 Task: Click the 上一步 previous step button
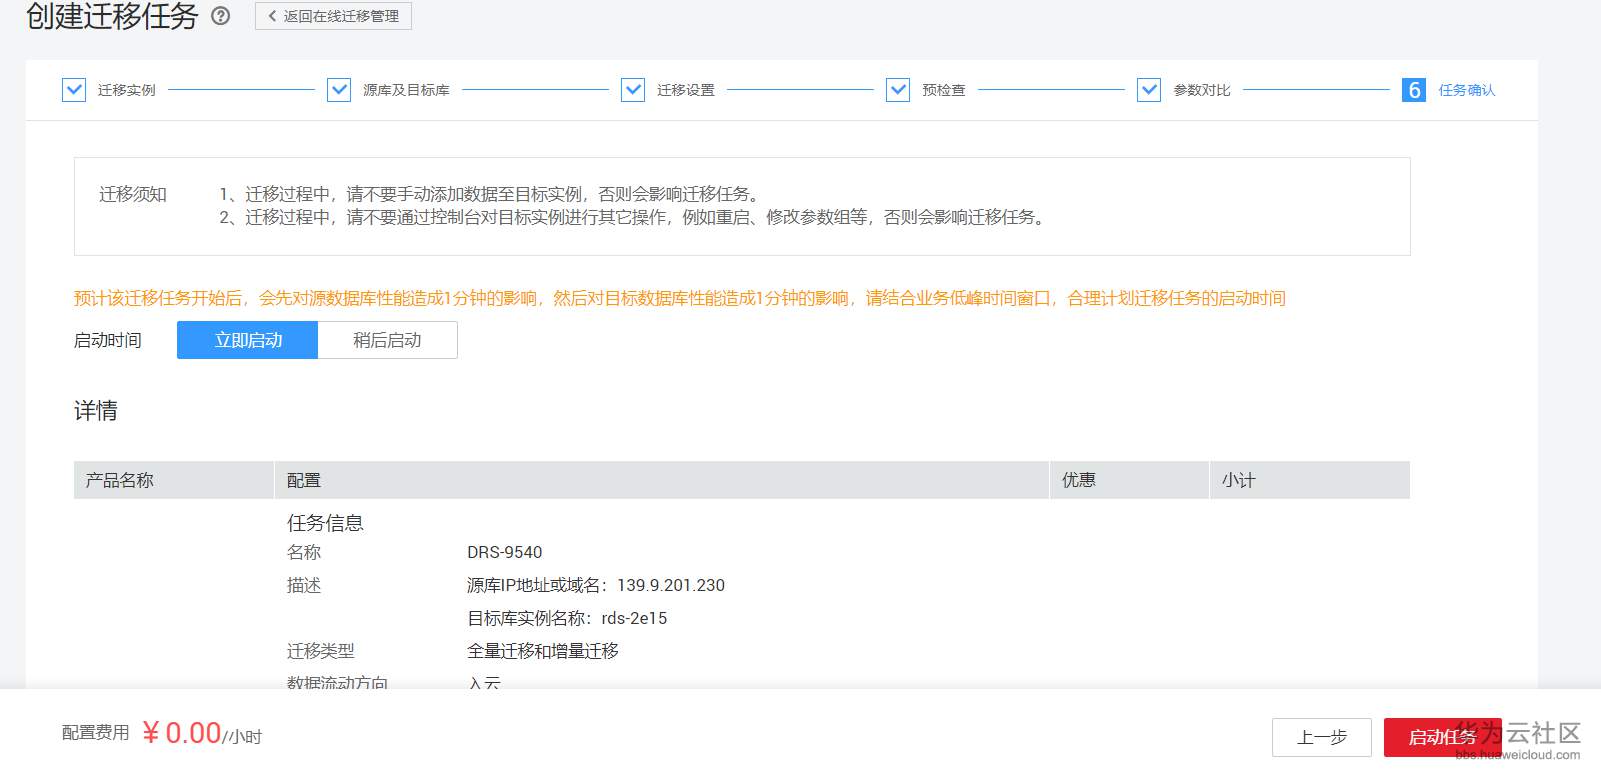tap(1322, 738)
